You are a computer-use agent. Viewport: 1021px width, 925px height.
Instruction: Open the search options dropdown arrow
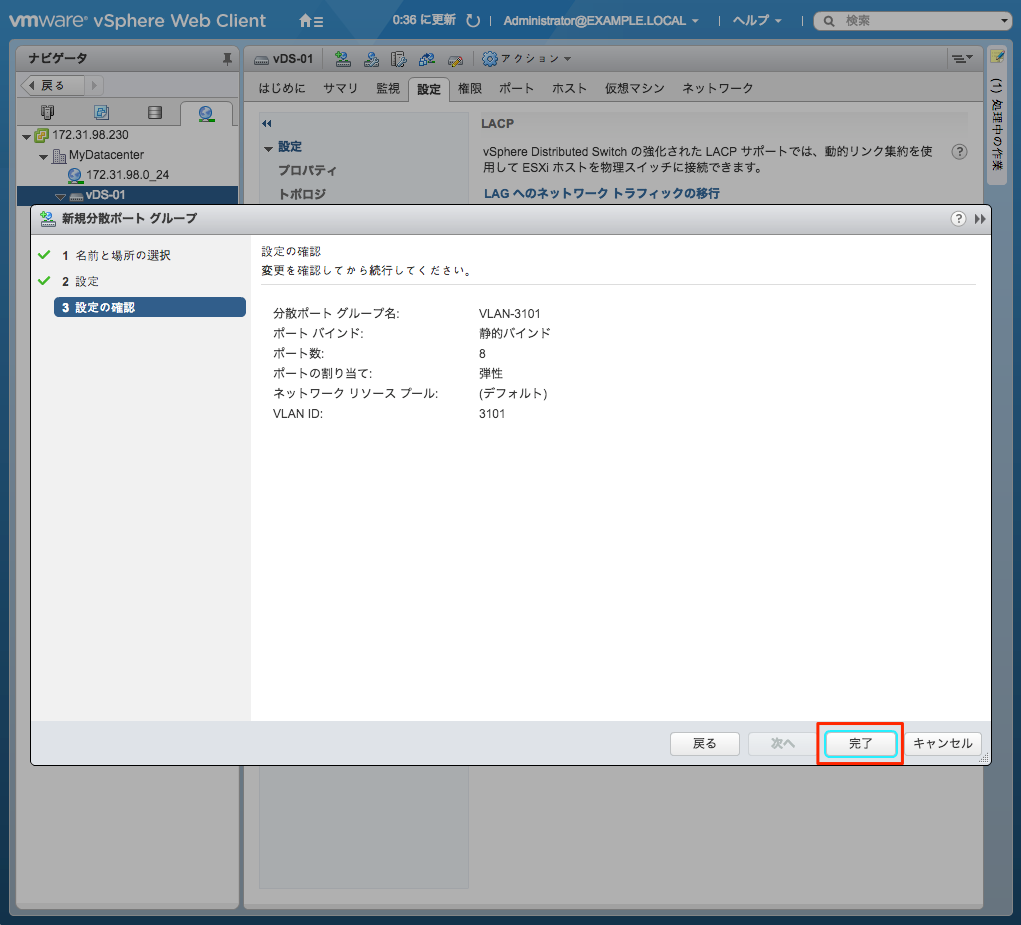click(1003, 21)
